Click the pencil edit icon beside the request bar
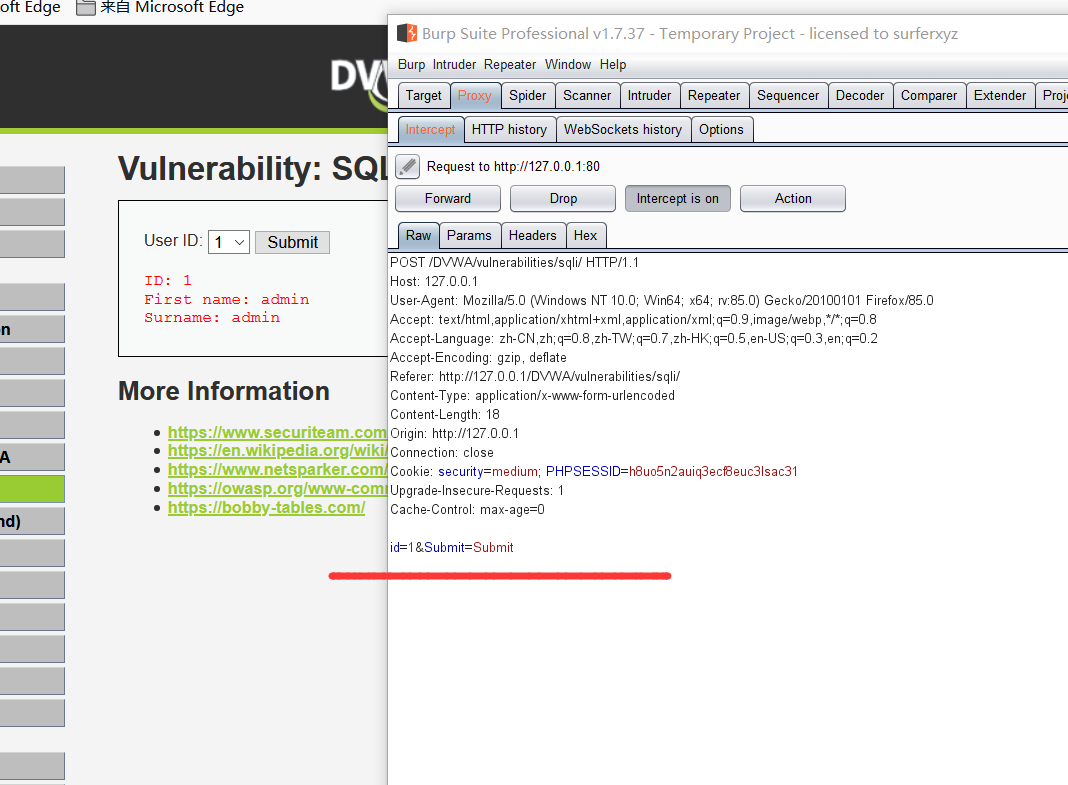 [407, 166]
